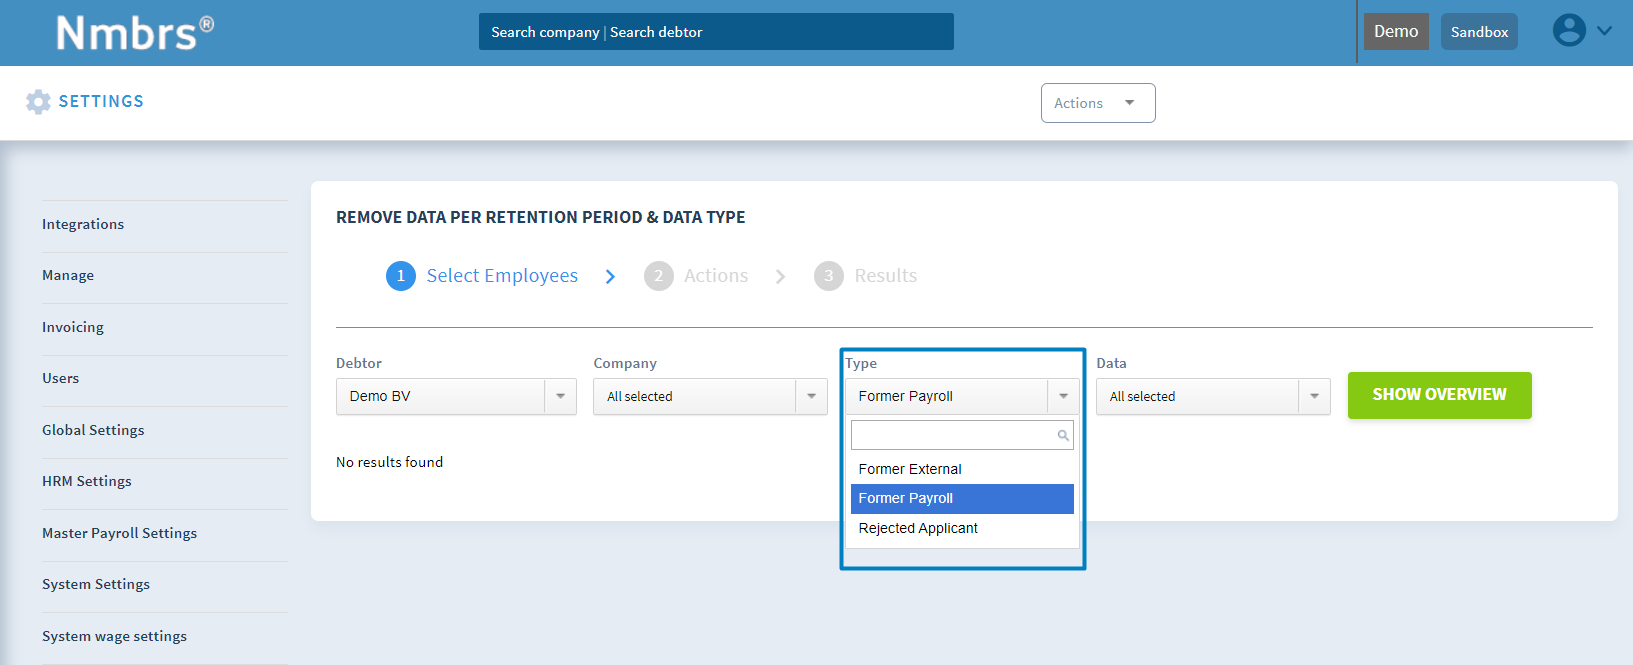
Task: Click step 3 number circle
Action: 828,276
